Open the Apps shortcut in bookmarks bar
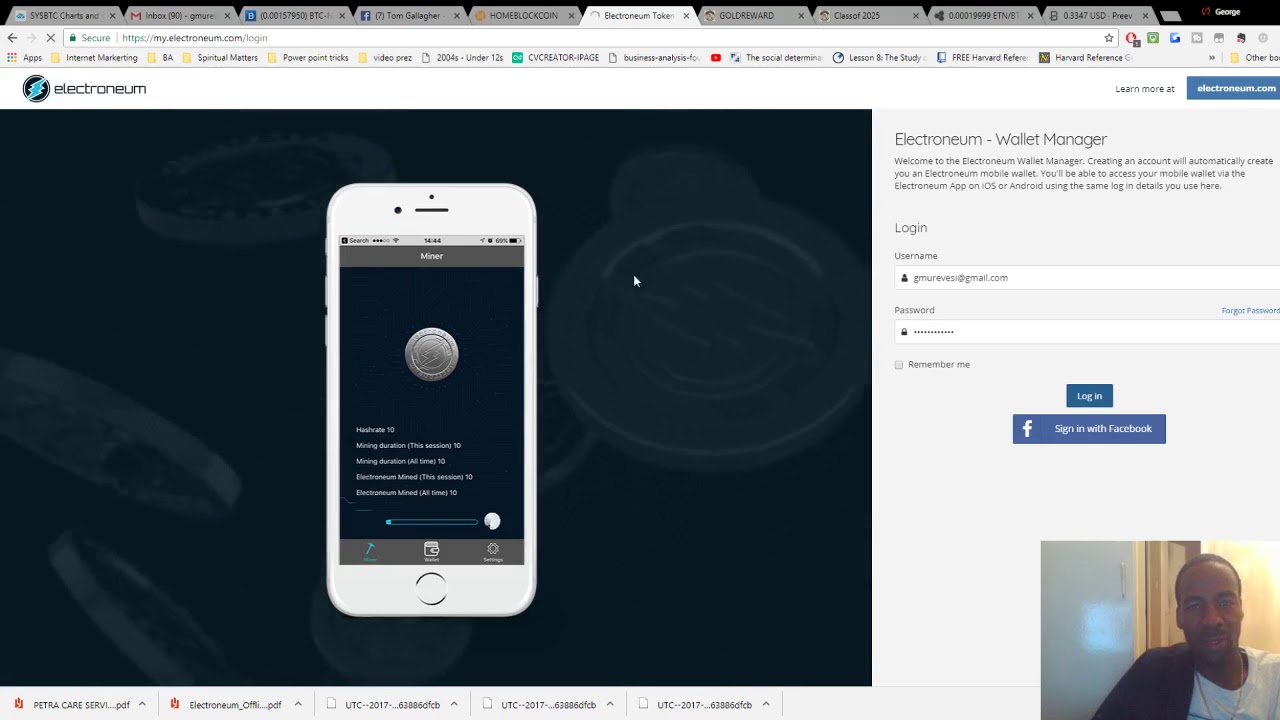This screenshot has width=1280, height=720. click(25, 58)
